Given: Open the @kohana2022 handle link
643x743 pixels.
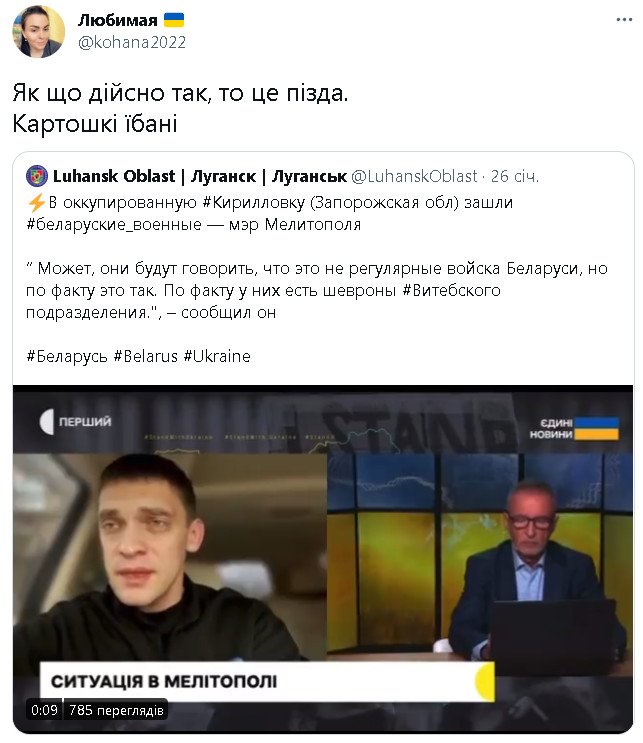Looking at the screenshot, I should tap(132, 42).
